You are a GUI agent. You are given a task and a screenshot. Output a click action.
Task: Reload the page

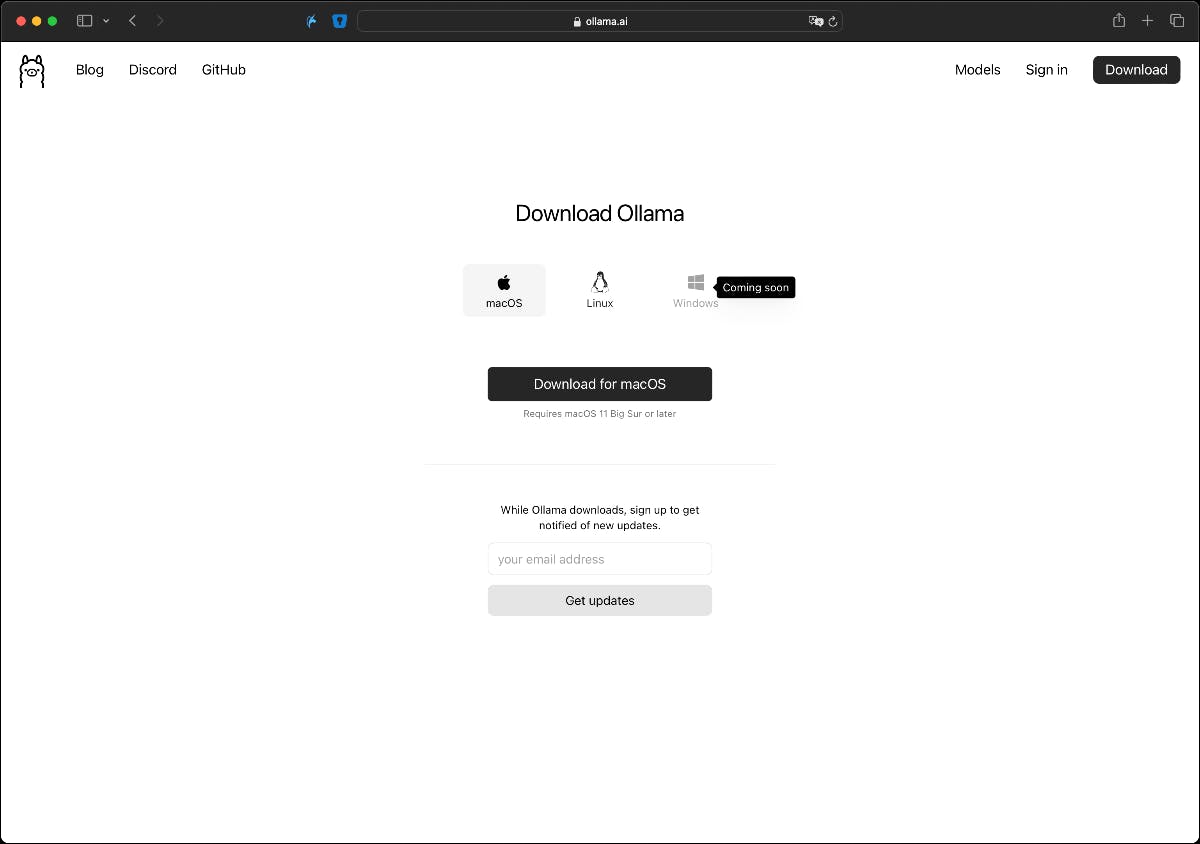point(833,21)
